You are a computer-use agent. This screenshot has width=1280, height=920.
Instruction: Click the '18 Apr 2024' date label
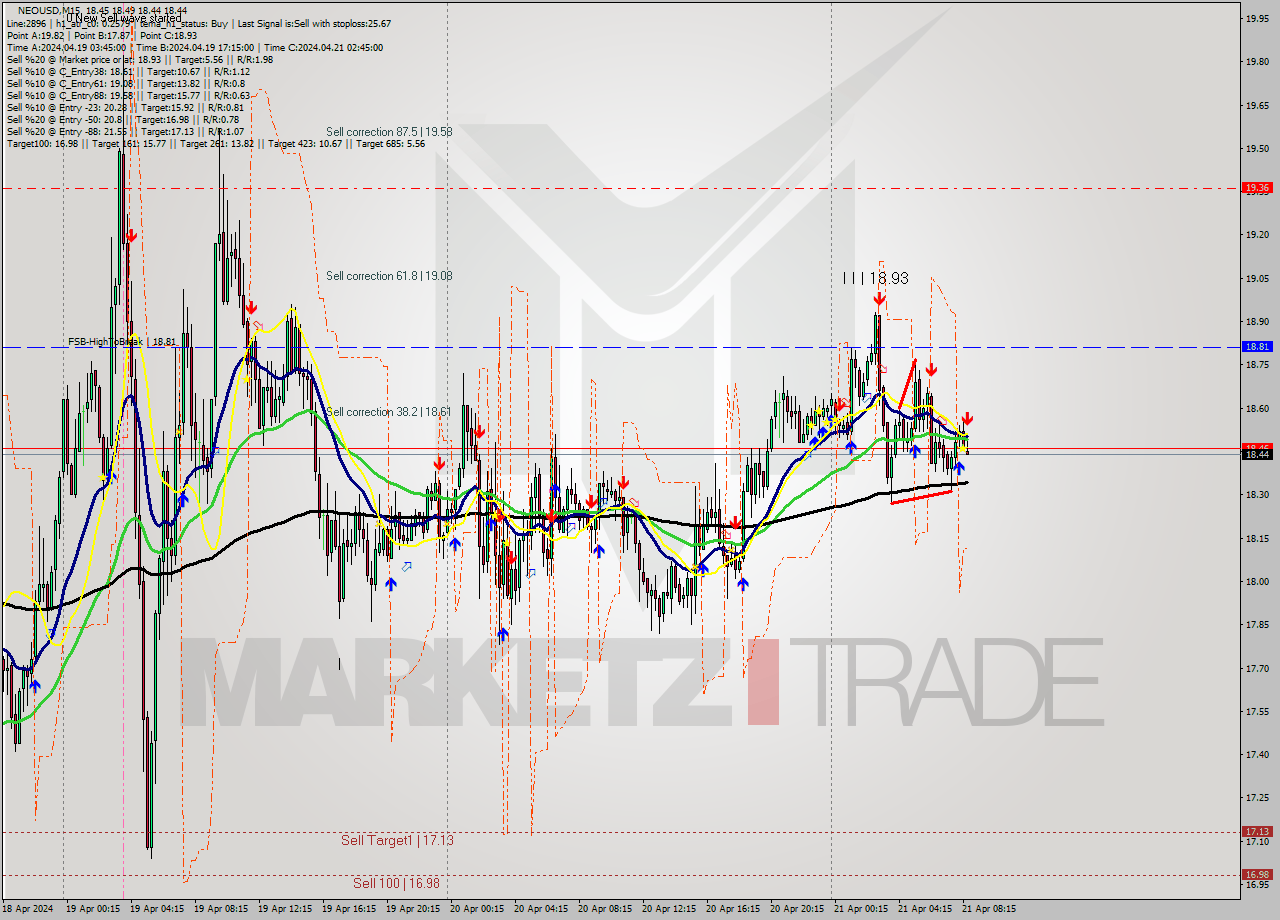coord(26,909)
